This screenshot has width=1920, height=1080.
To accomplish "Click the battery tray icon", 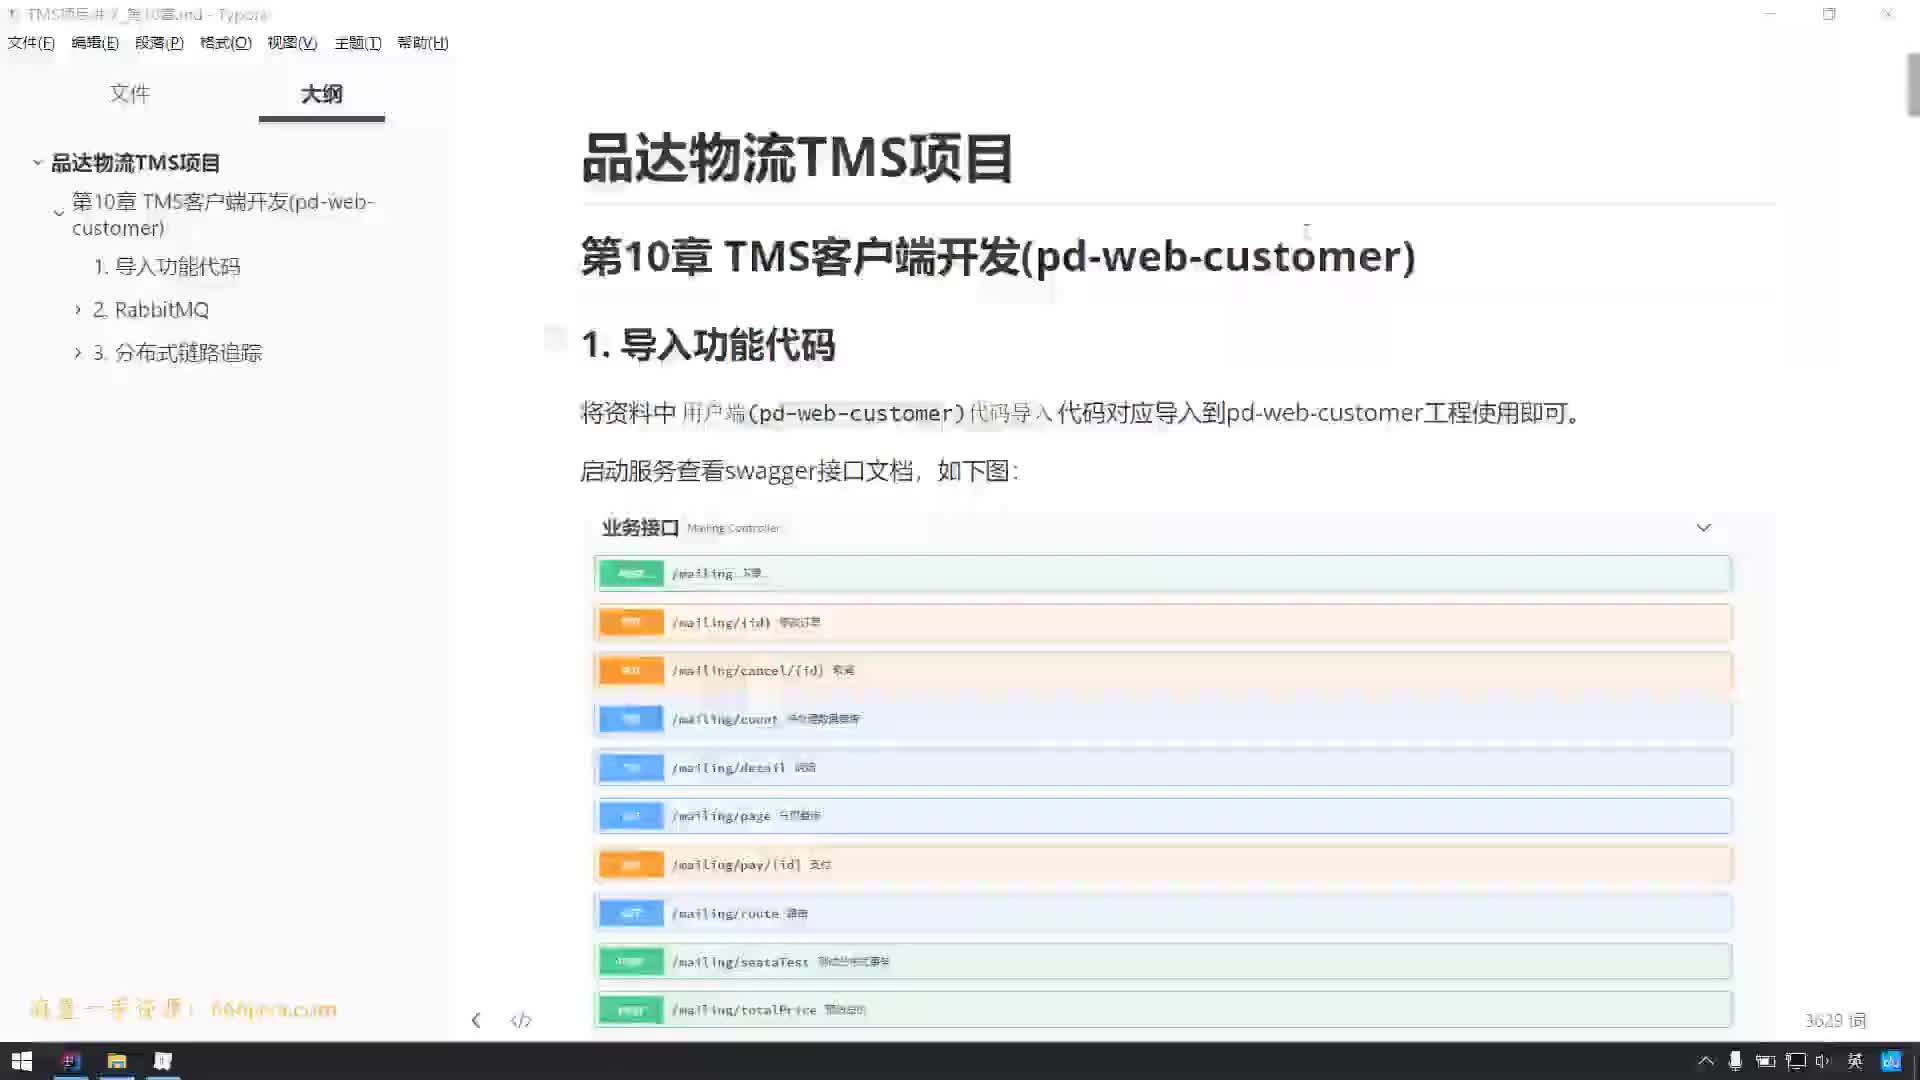I will click(x=1765, y=1061).
